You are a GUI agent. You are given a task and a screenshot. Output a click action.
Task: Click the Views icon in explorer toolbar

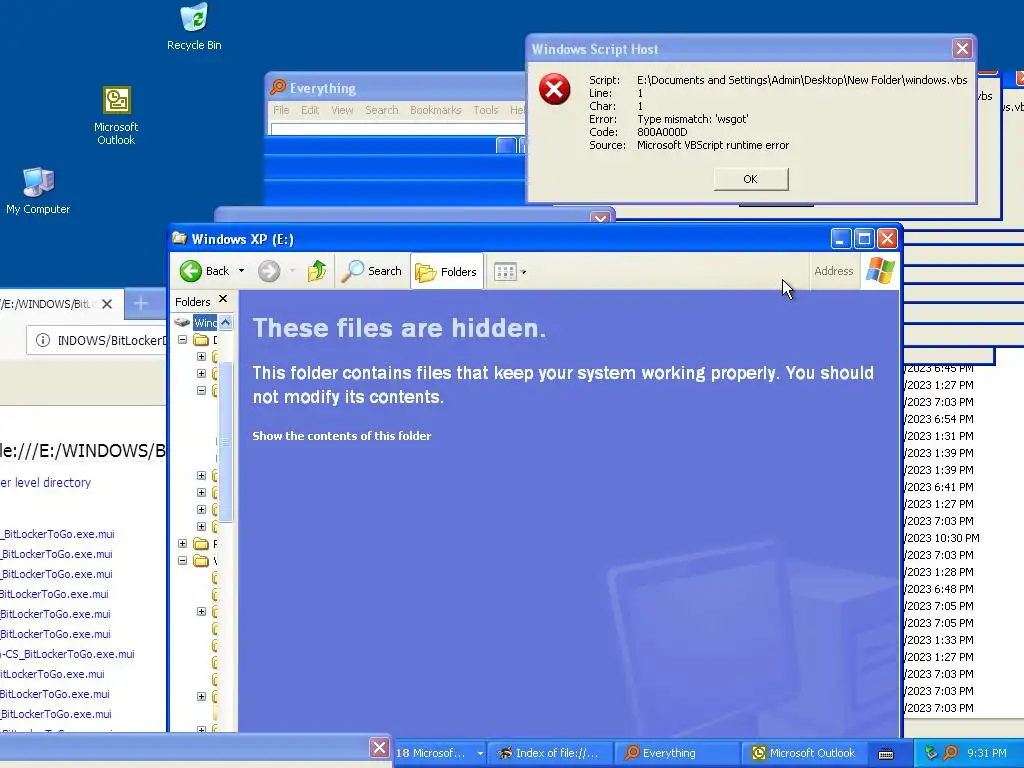coord(505,272)
